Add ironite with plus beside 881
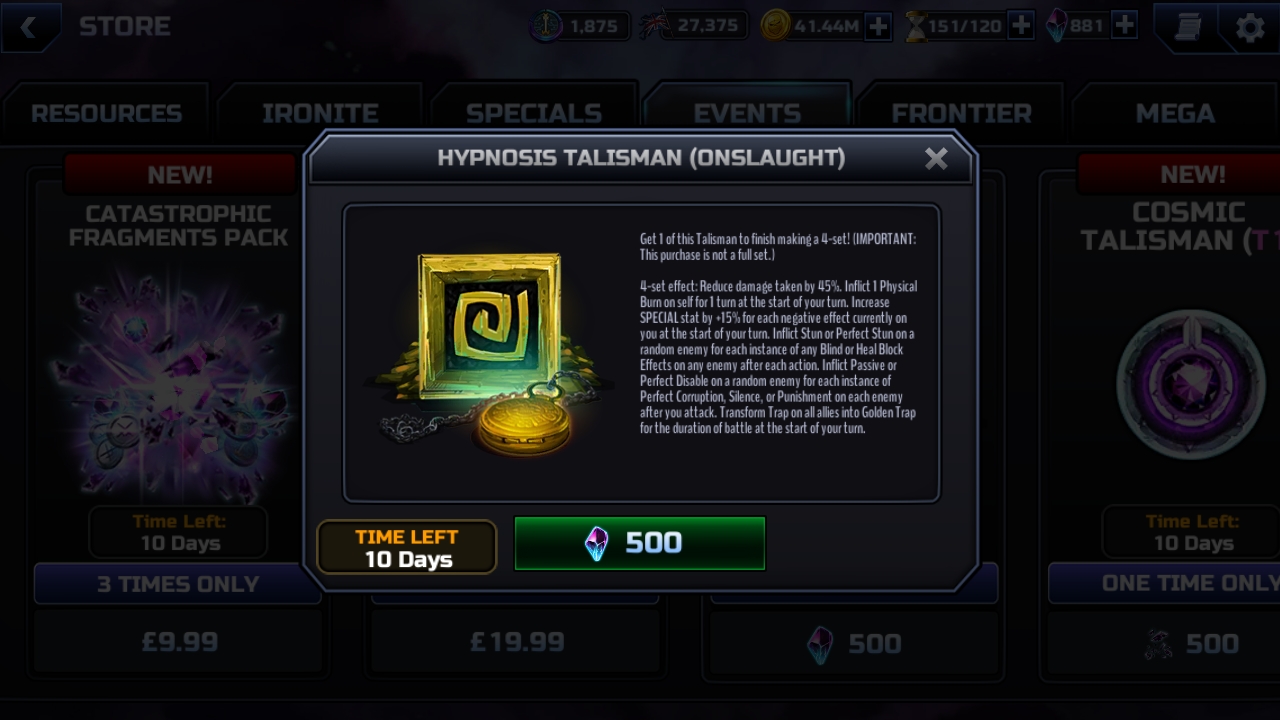This screenshot has width=1280, height=720. point(1124,26)
